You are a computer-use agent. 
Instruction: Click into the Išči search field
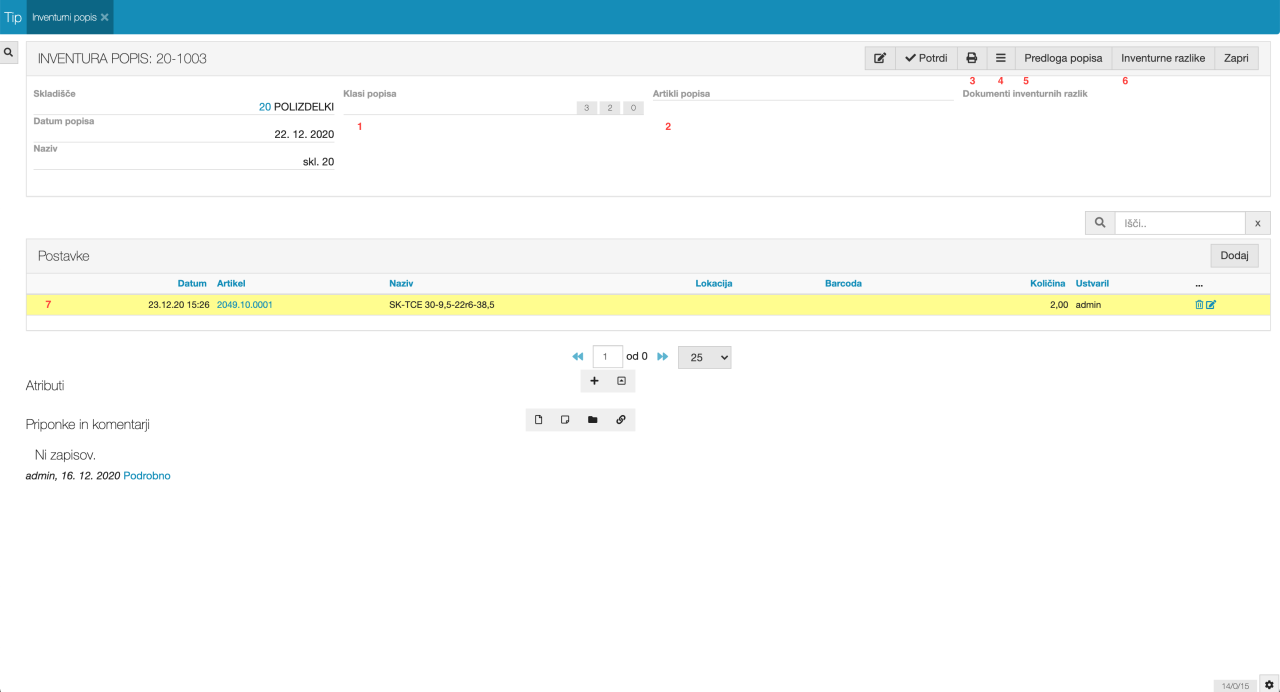pos(1180,223)
